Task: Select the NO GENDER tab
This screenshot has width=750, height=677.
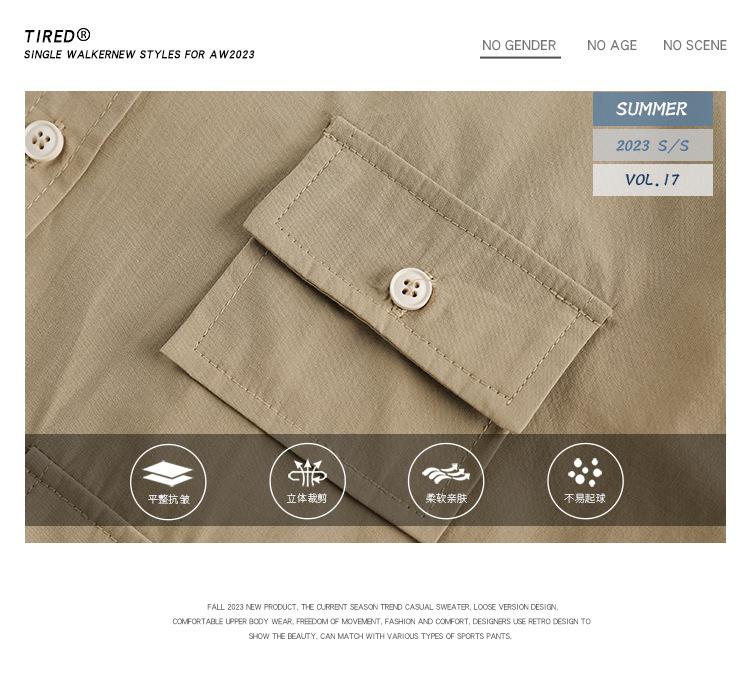Action: 519,45
